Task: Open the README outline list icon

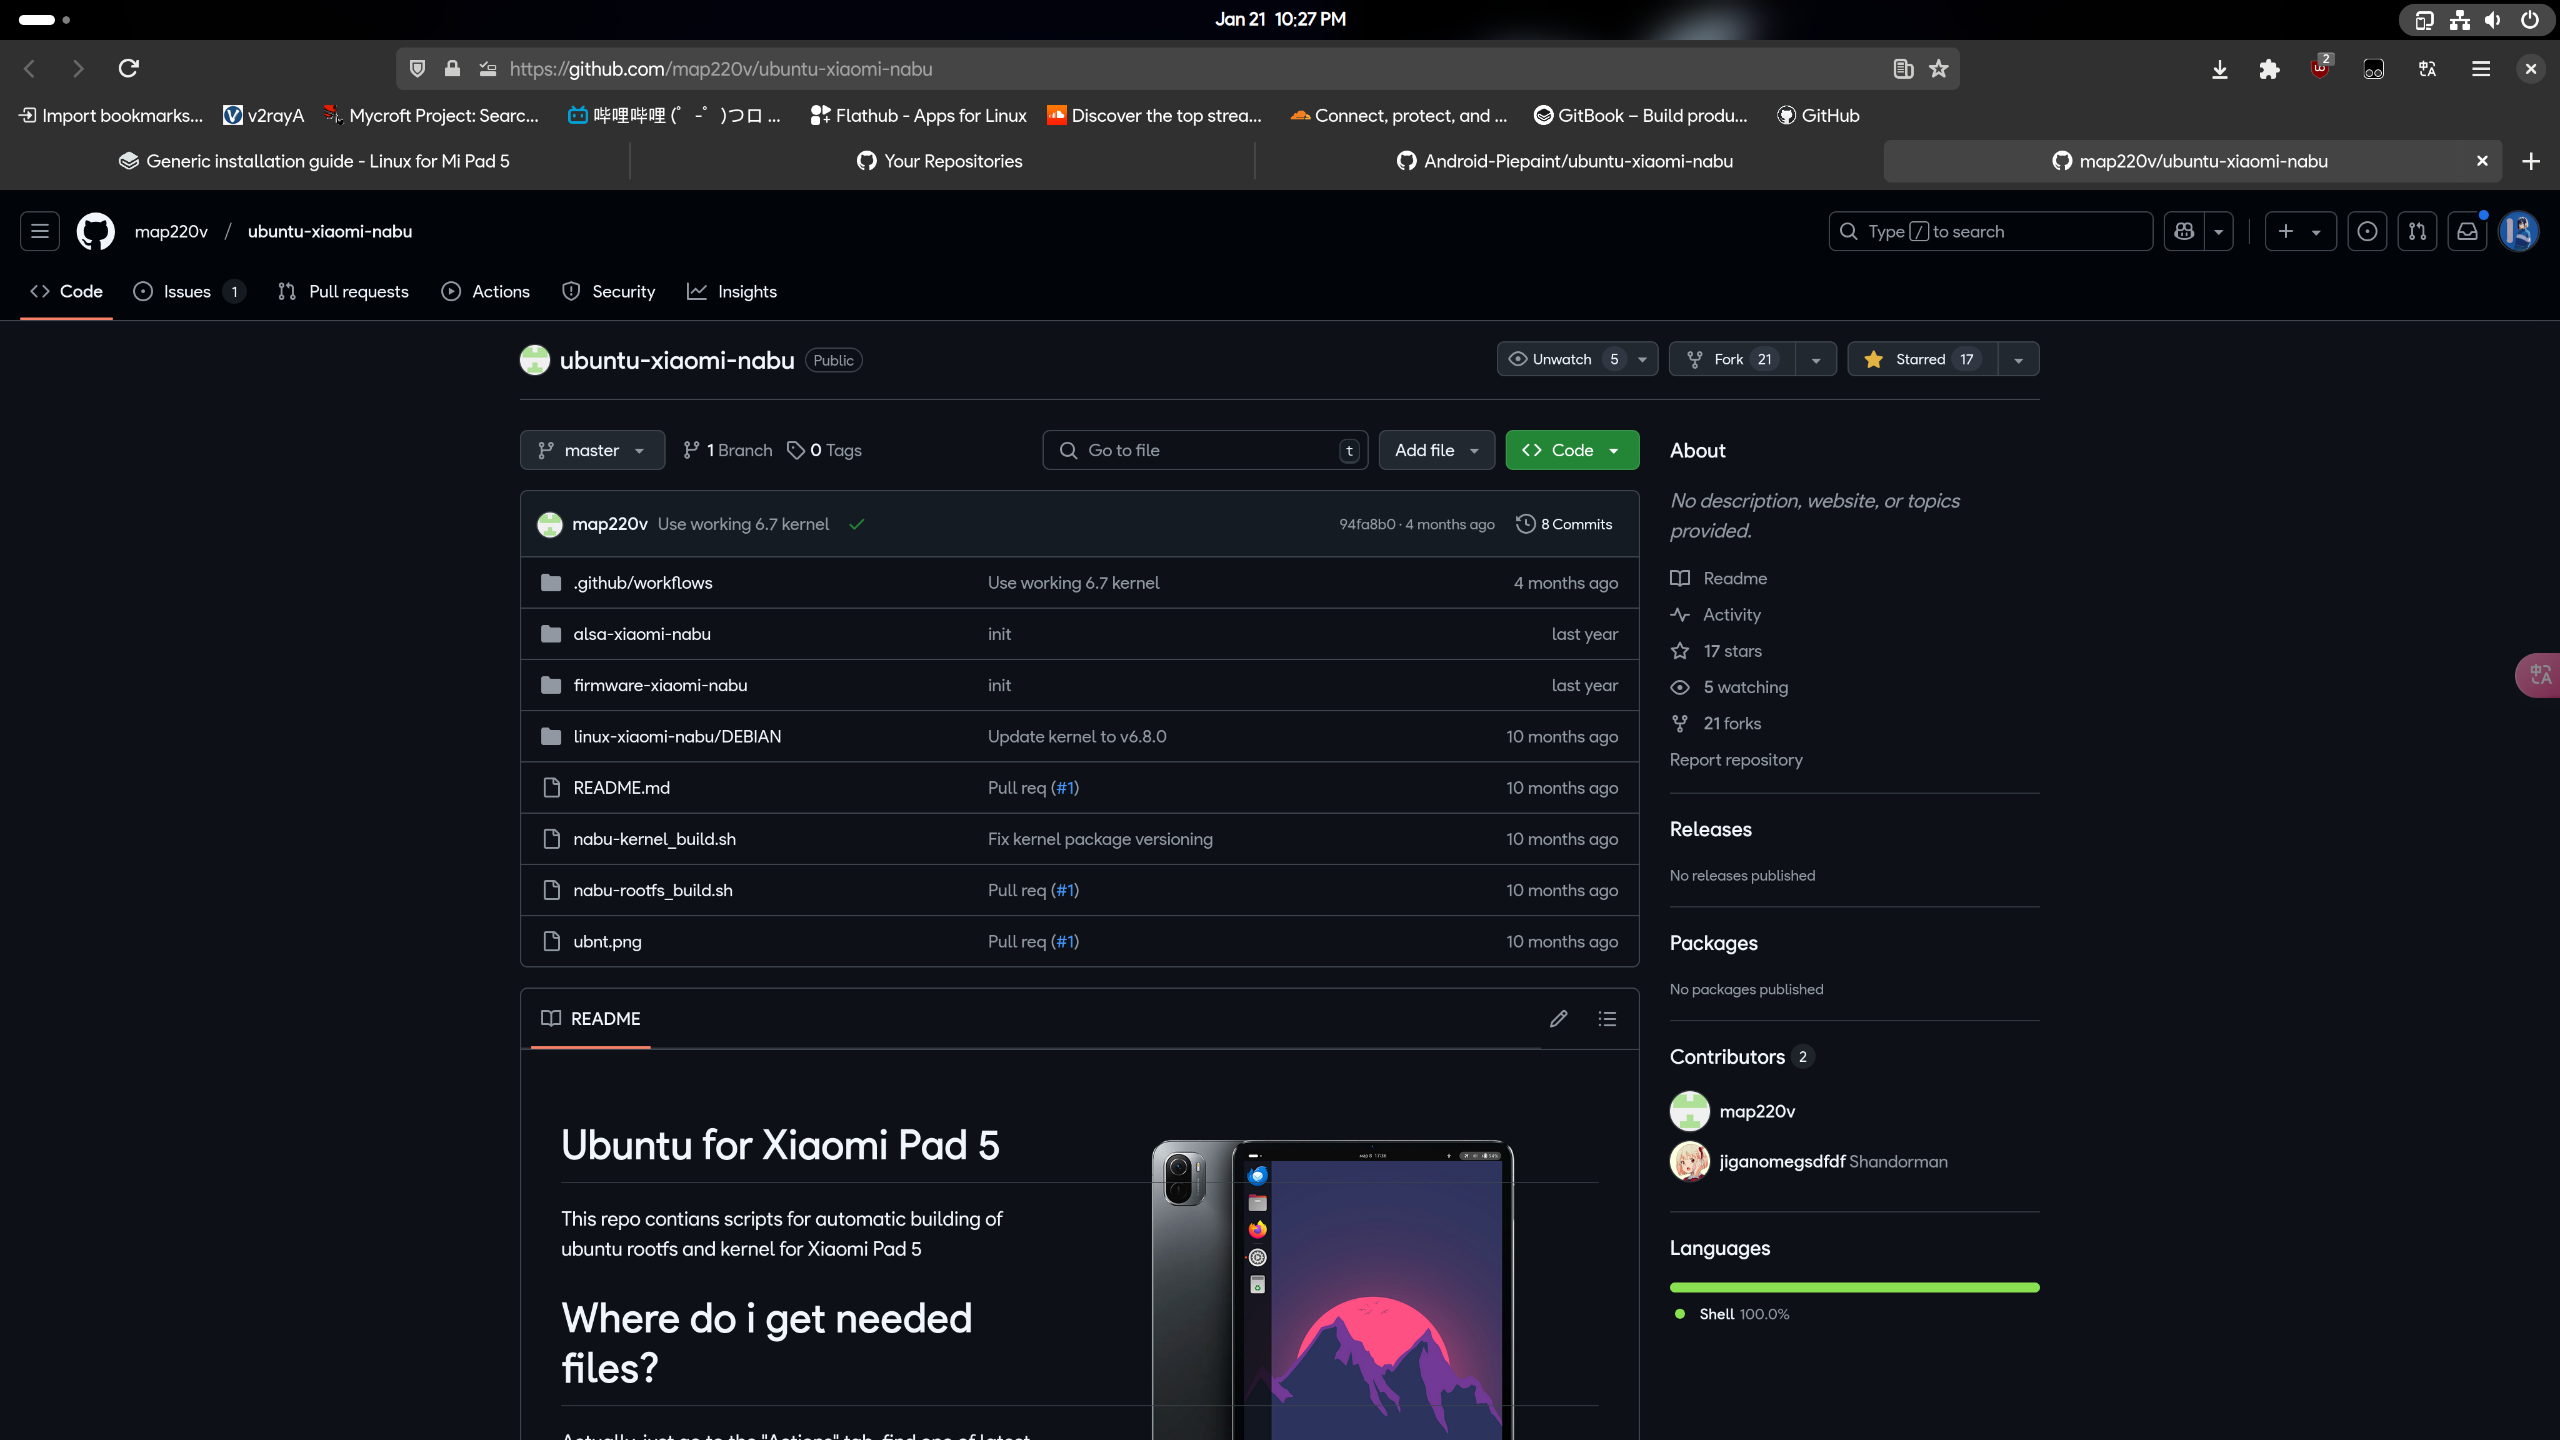Action: tap(1607, 1018)
